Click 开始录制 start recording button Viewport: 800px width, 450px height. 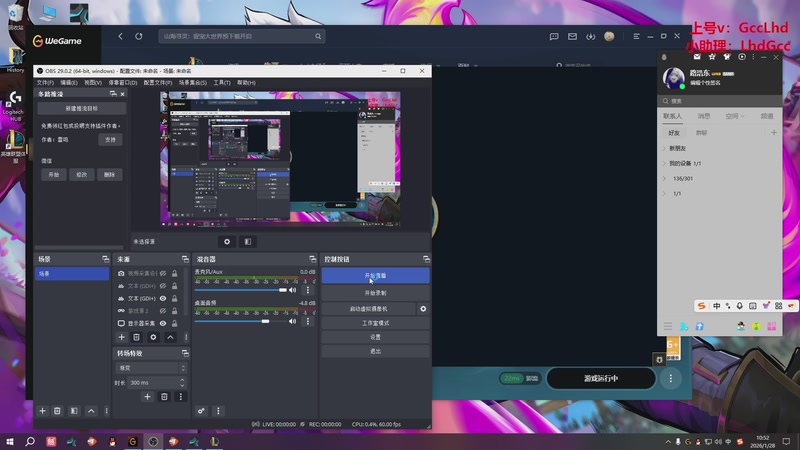(376, 293)
